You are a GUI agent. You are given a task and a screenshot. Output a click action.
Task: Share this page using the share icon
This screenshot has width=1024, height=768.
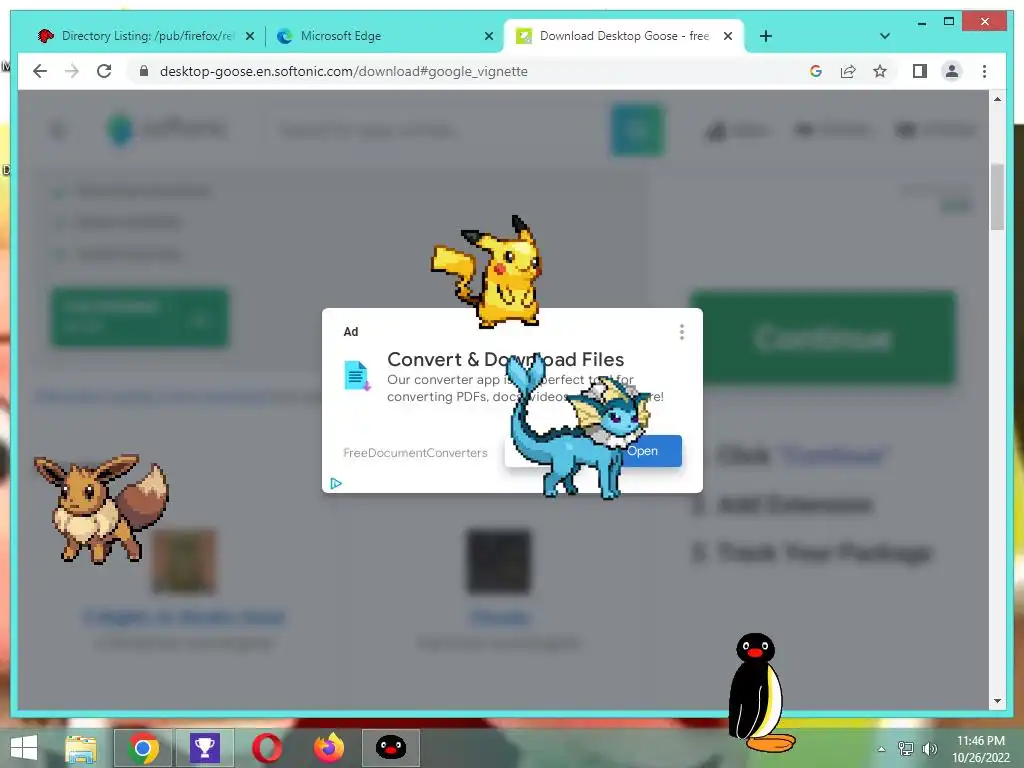point(848,71)
